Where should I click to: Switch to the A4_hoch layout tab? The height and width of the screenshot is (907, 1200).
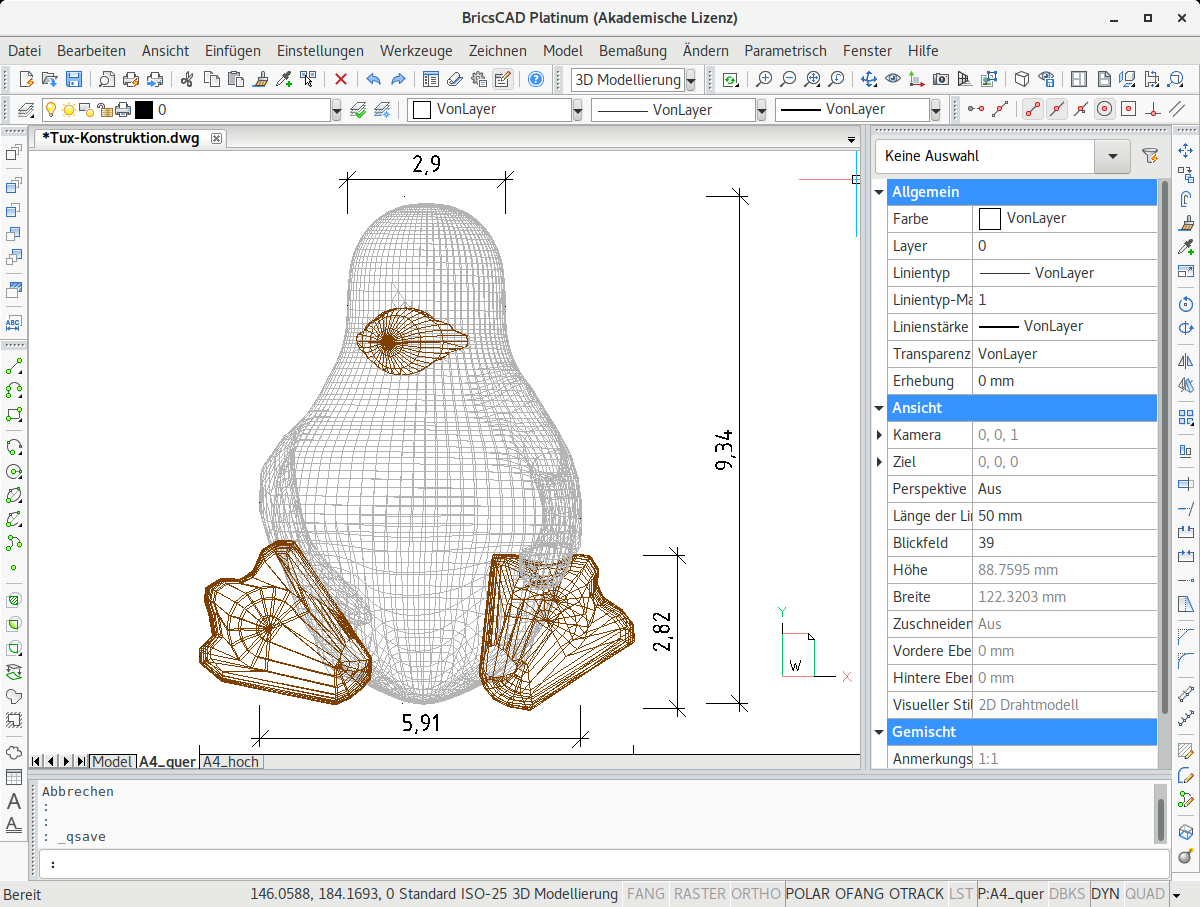(231, 762)
